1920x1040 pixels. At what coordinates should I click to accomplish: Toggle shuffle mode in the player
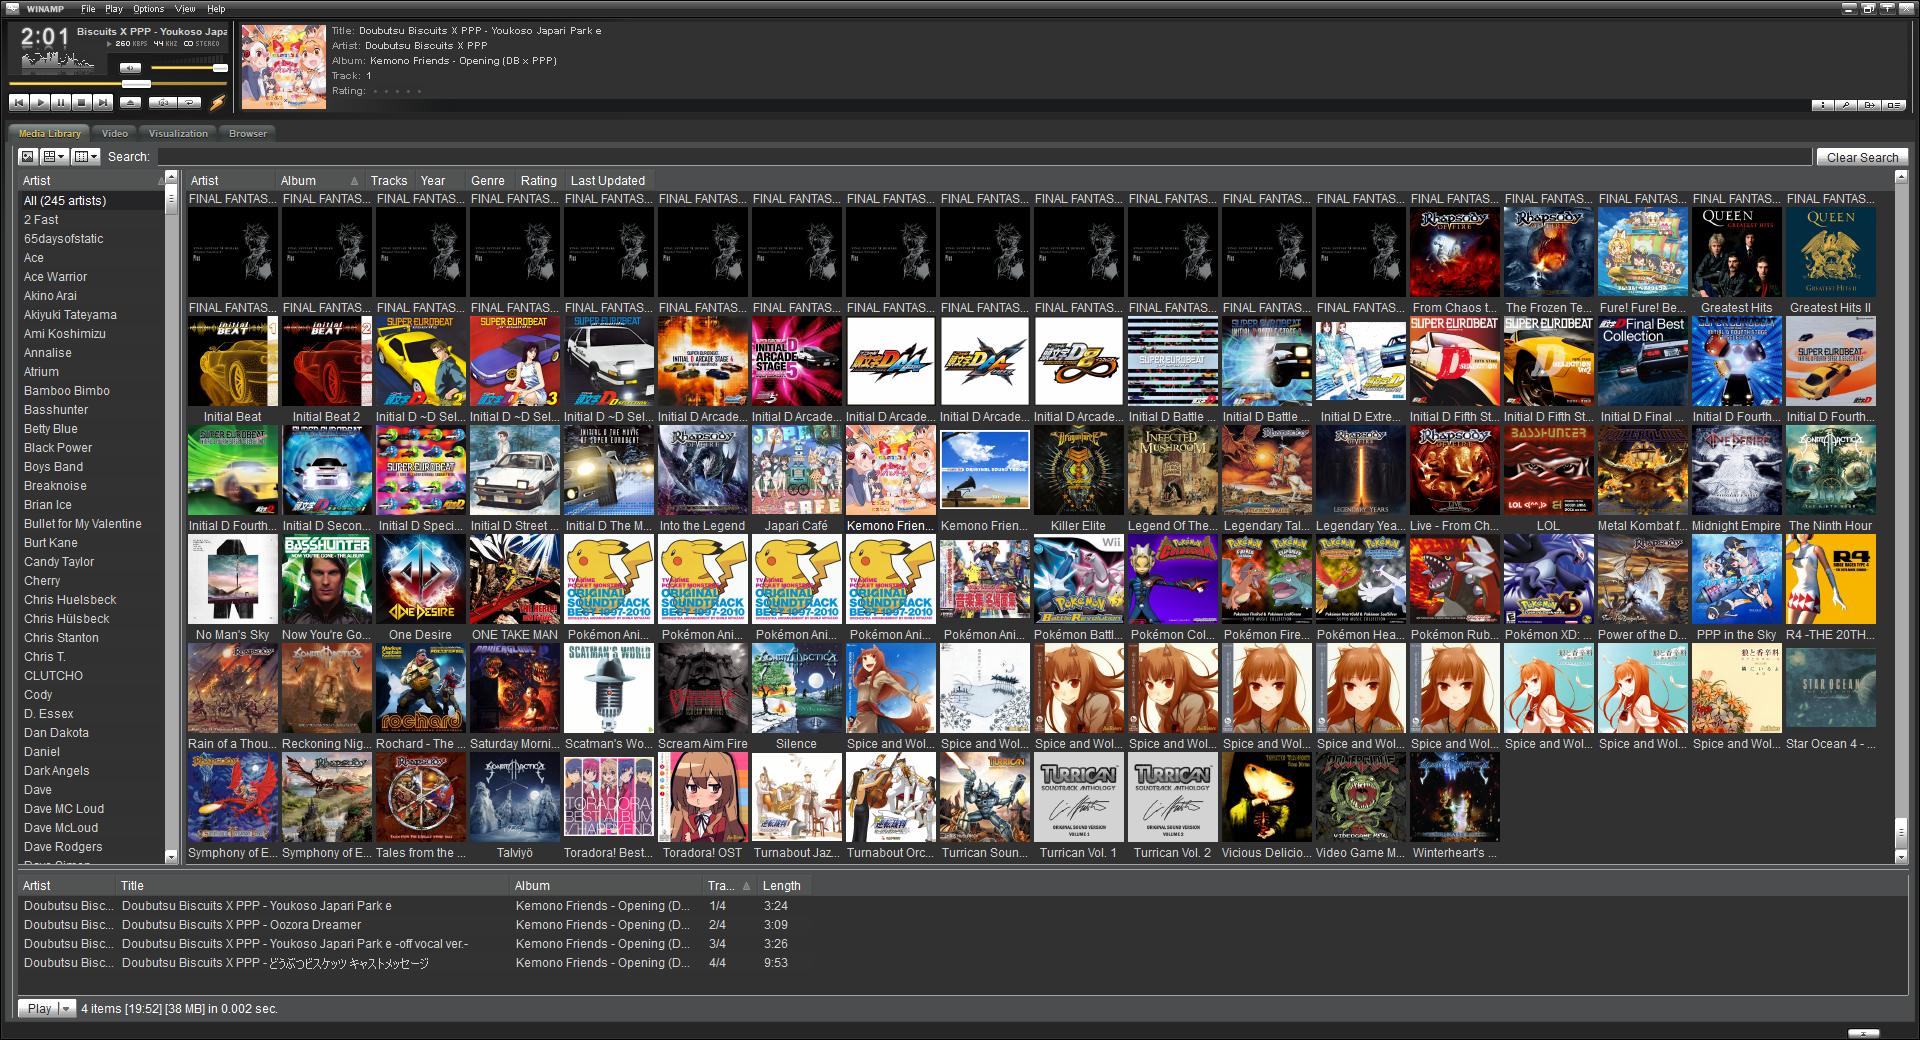(x=163, y=102)
